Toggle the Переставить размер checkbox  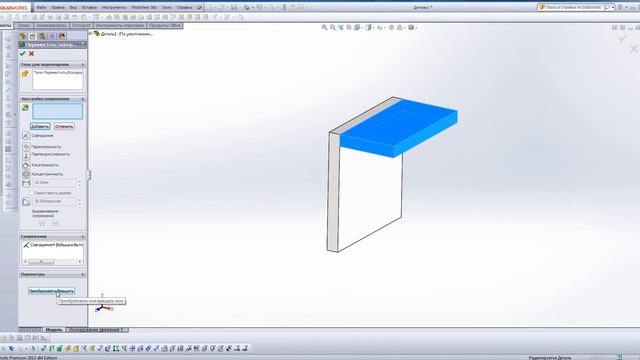pyautogui.click(x=31, y=193)
